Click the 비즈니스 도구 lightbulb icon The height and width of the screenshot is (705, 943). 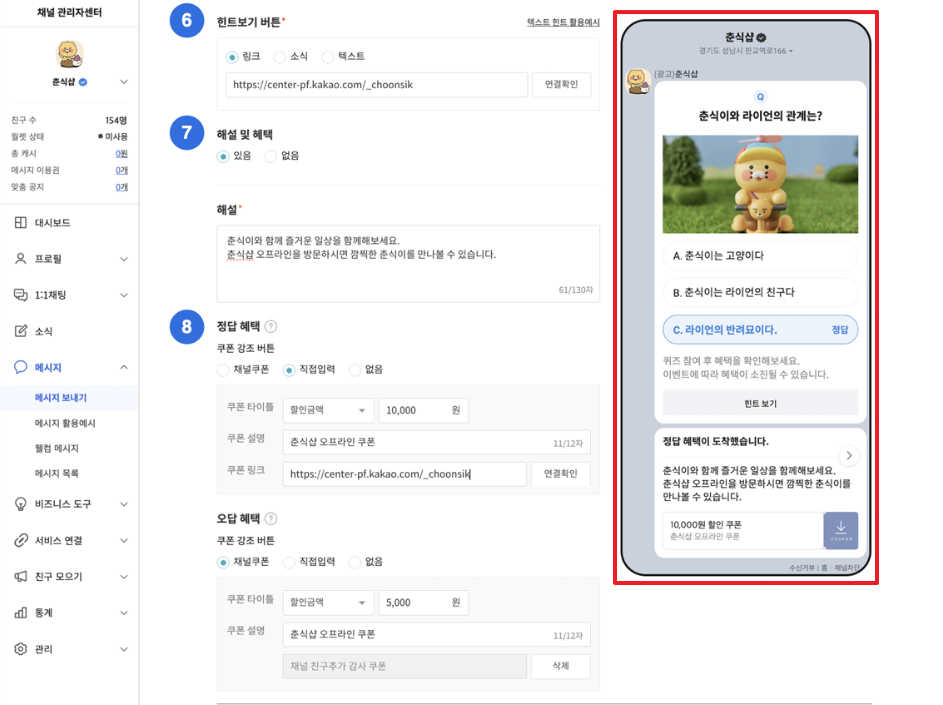(x=20, y=504)
